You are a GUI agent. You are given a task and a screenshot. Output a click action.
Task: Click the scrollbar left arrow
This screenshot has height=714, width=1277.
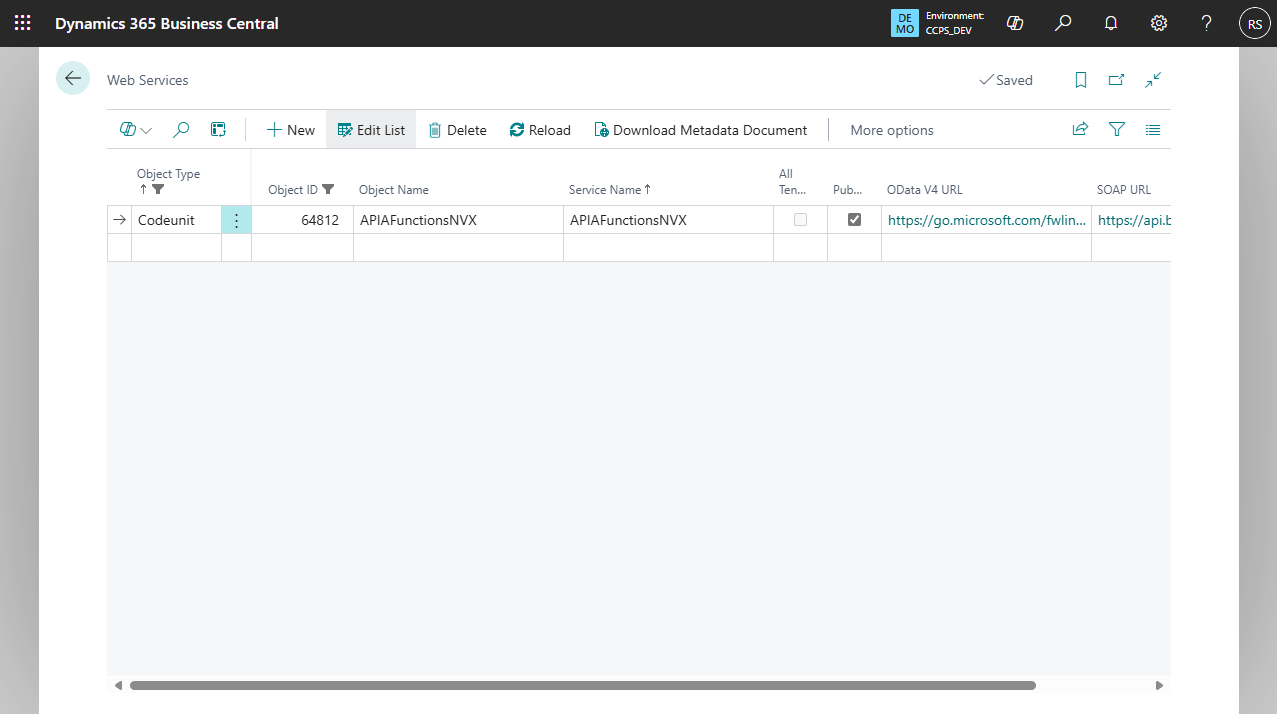click(118, 685)
